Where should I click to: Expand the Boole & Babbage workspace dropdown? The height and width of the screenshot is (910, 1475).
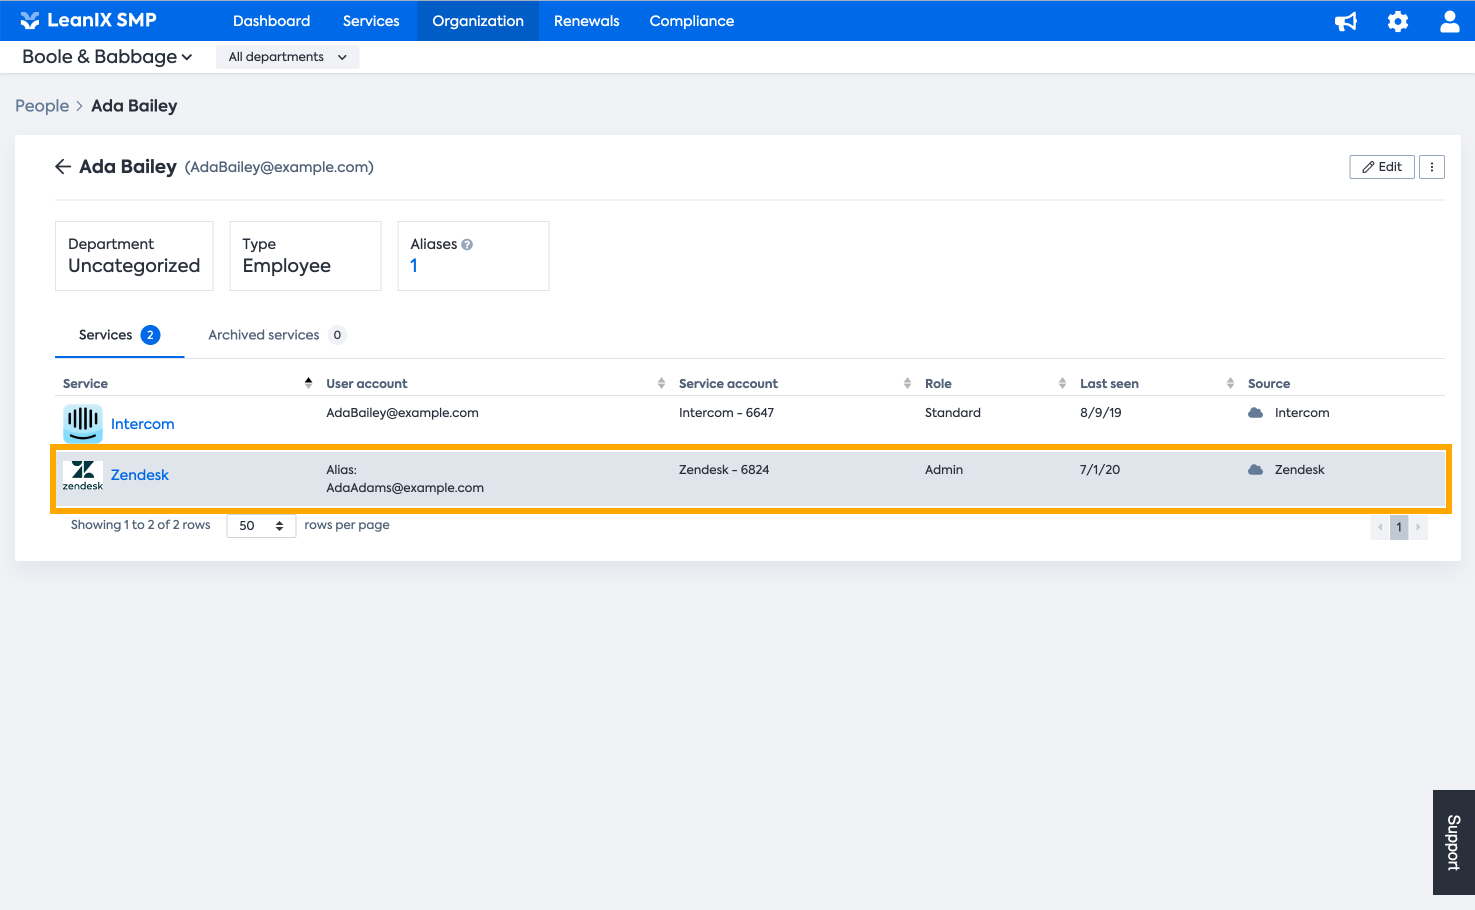pos(107,57)
